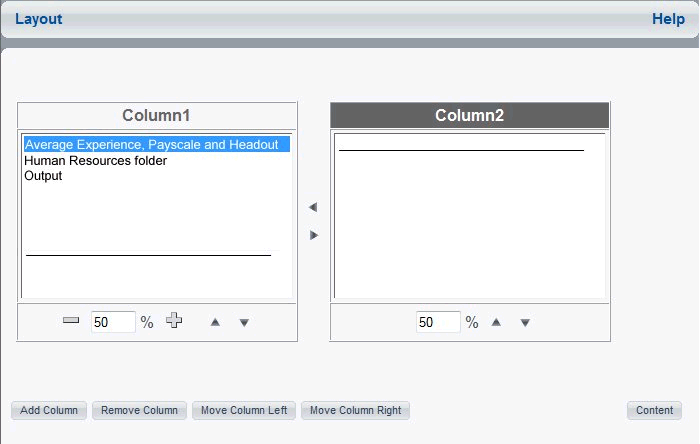Click Move Column Left button

(244, 411)
